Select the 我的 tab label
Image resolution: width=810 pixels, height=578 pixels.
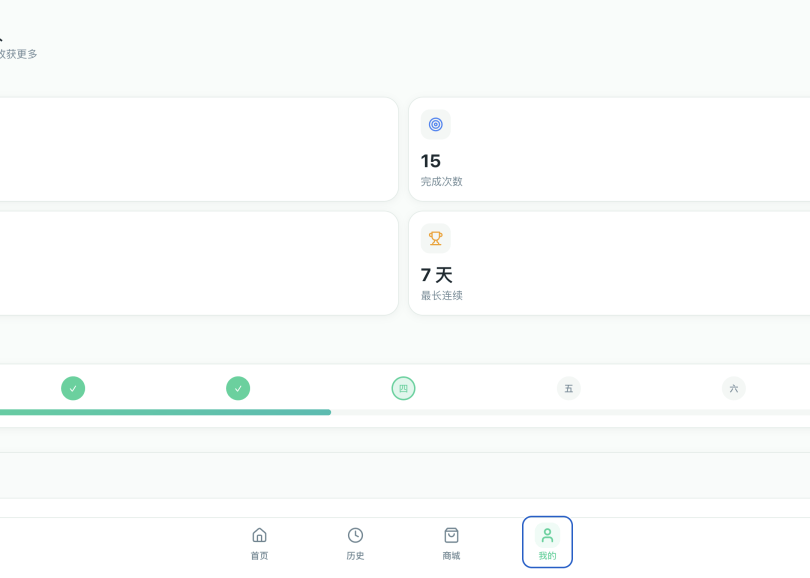tap(547, 556)
